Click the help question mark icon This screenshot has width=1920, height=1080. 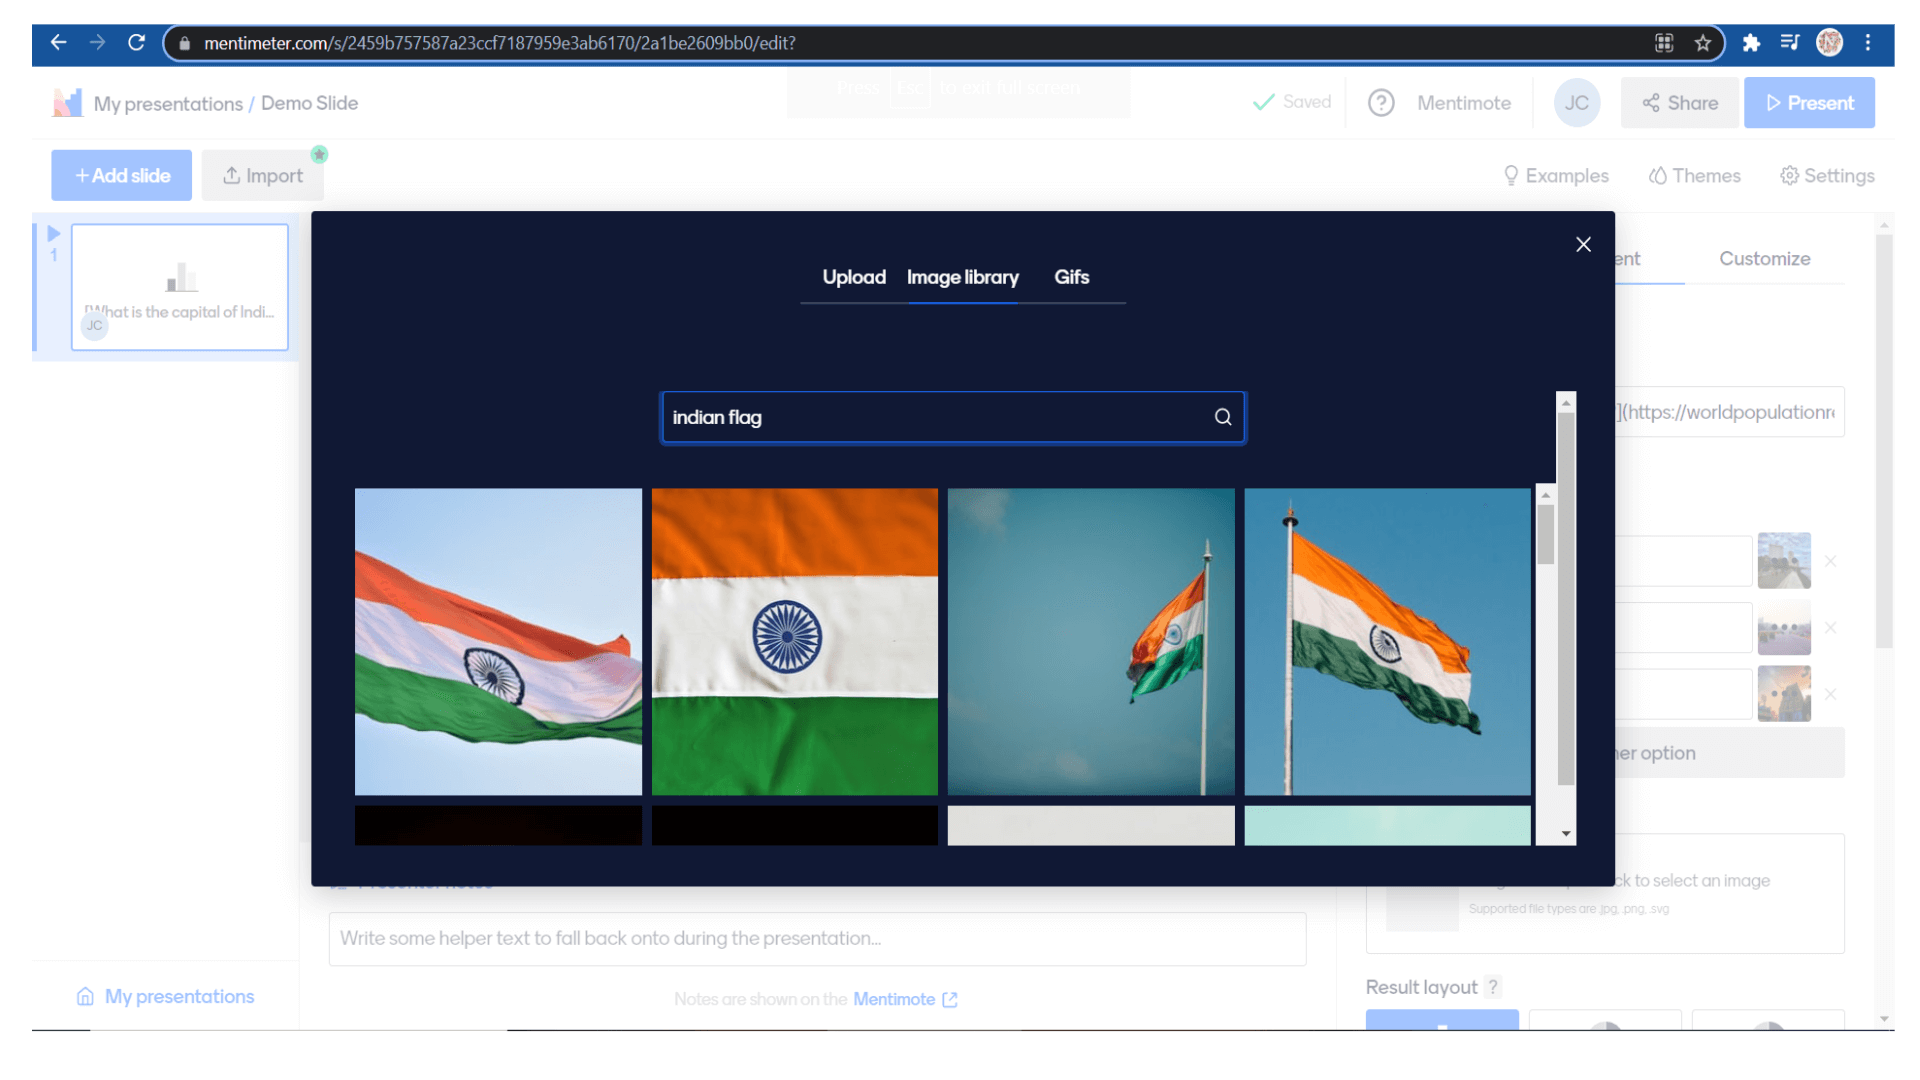click(x=1381, y=103)
